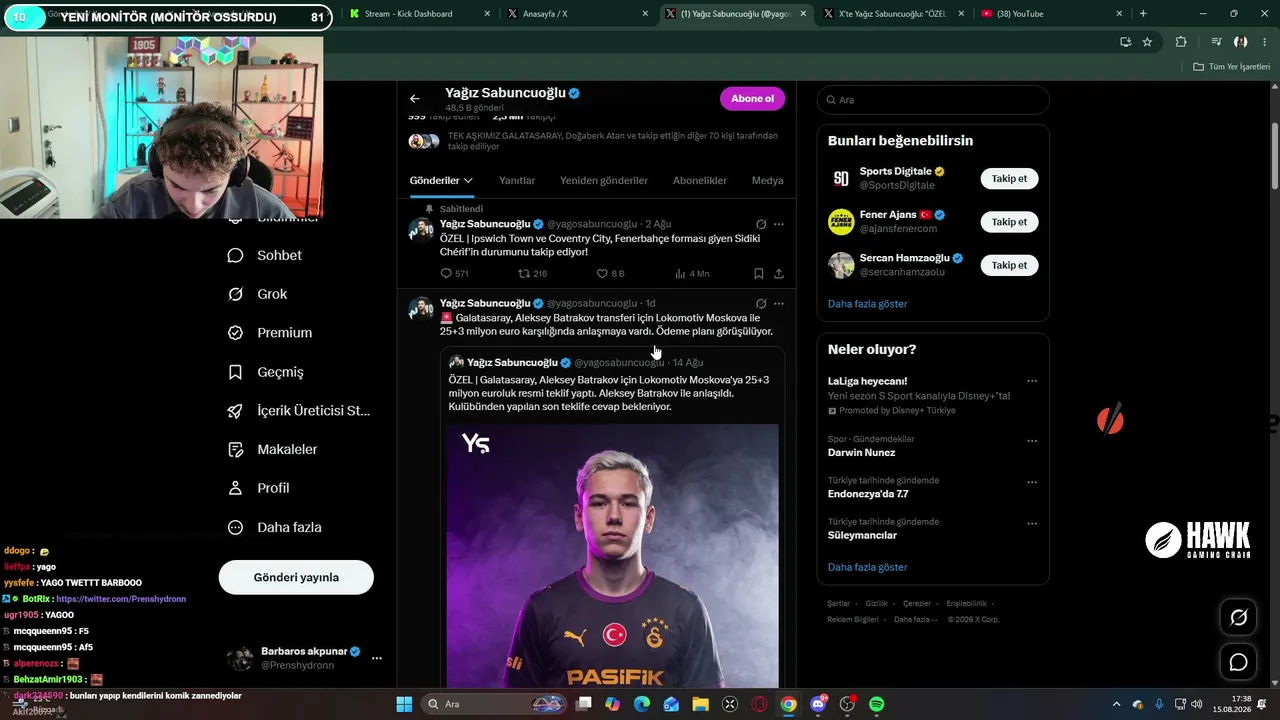
Task: Open the Chrome profile avatar
Action: tap(1241, 42)
